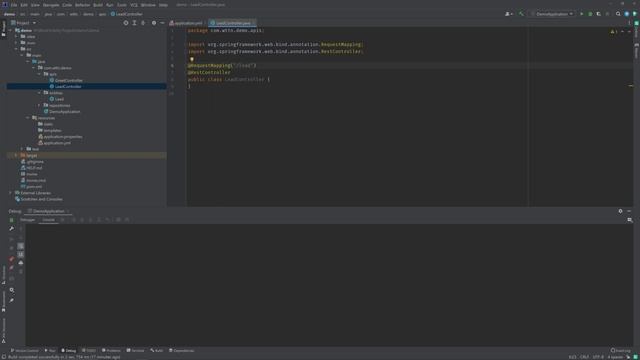Screen dimensions: 640x360
Task: Click the Expand All icon in the Project panel
Action: pos(134,23)
